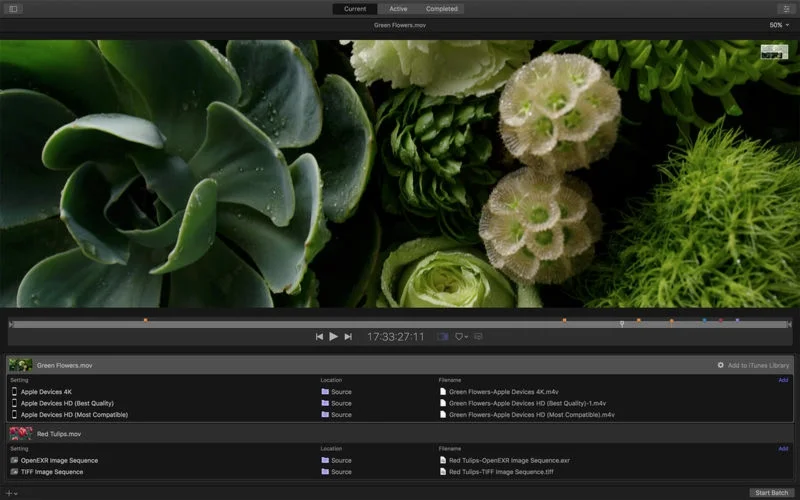This screenshot has width=800, height=500.
Task: Jump to the next marker
Action: click(x=348, y=337)
